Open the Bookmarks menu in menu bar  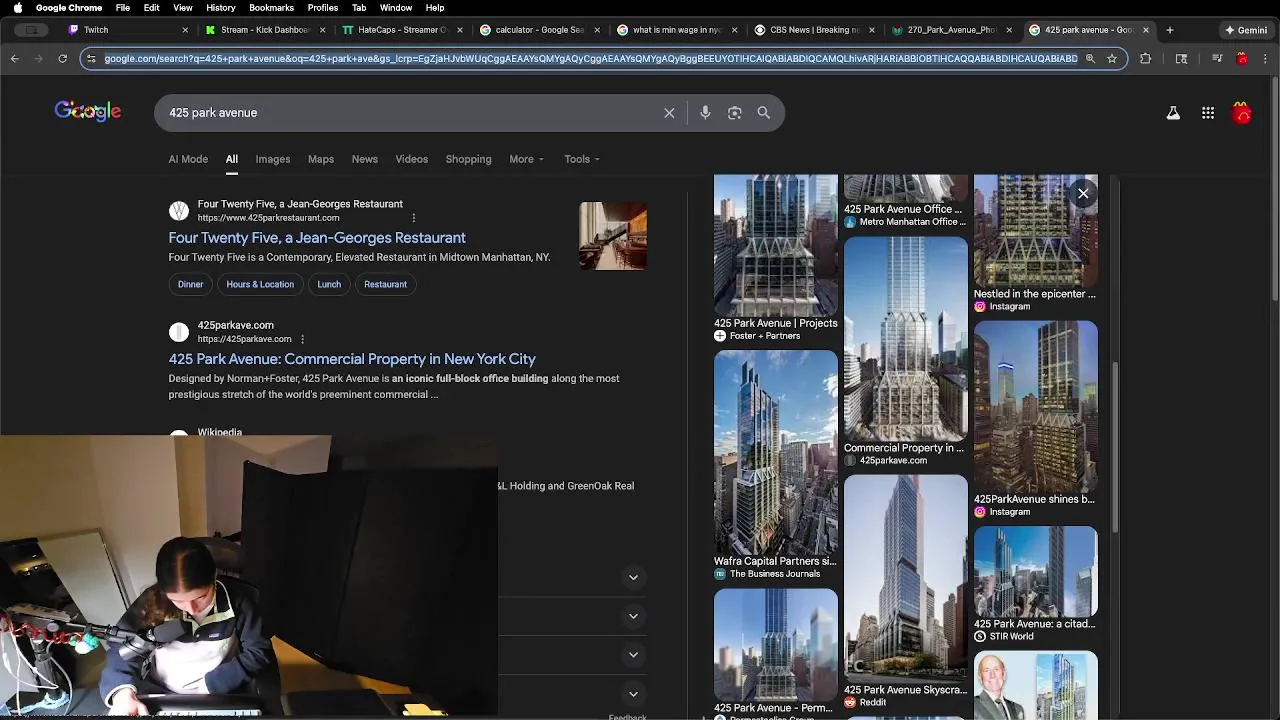271,7
